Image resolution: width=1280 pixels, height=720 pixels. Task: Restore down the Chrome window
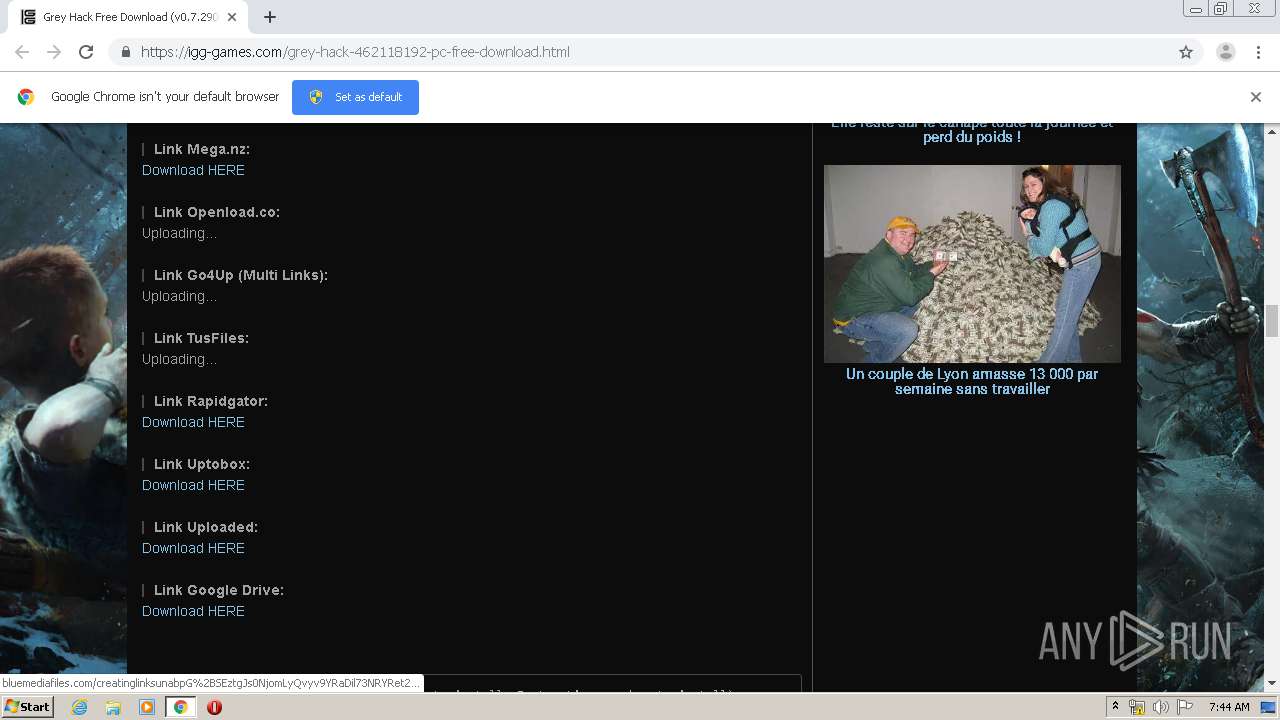pos(1221,9)
